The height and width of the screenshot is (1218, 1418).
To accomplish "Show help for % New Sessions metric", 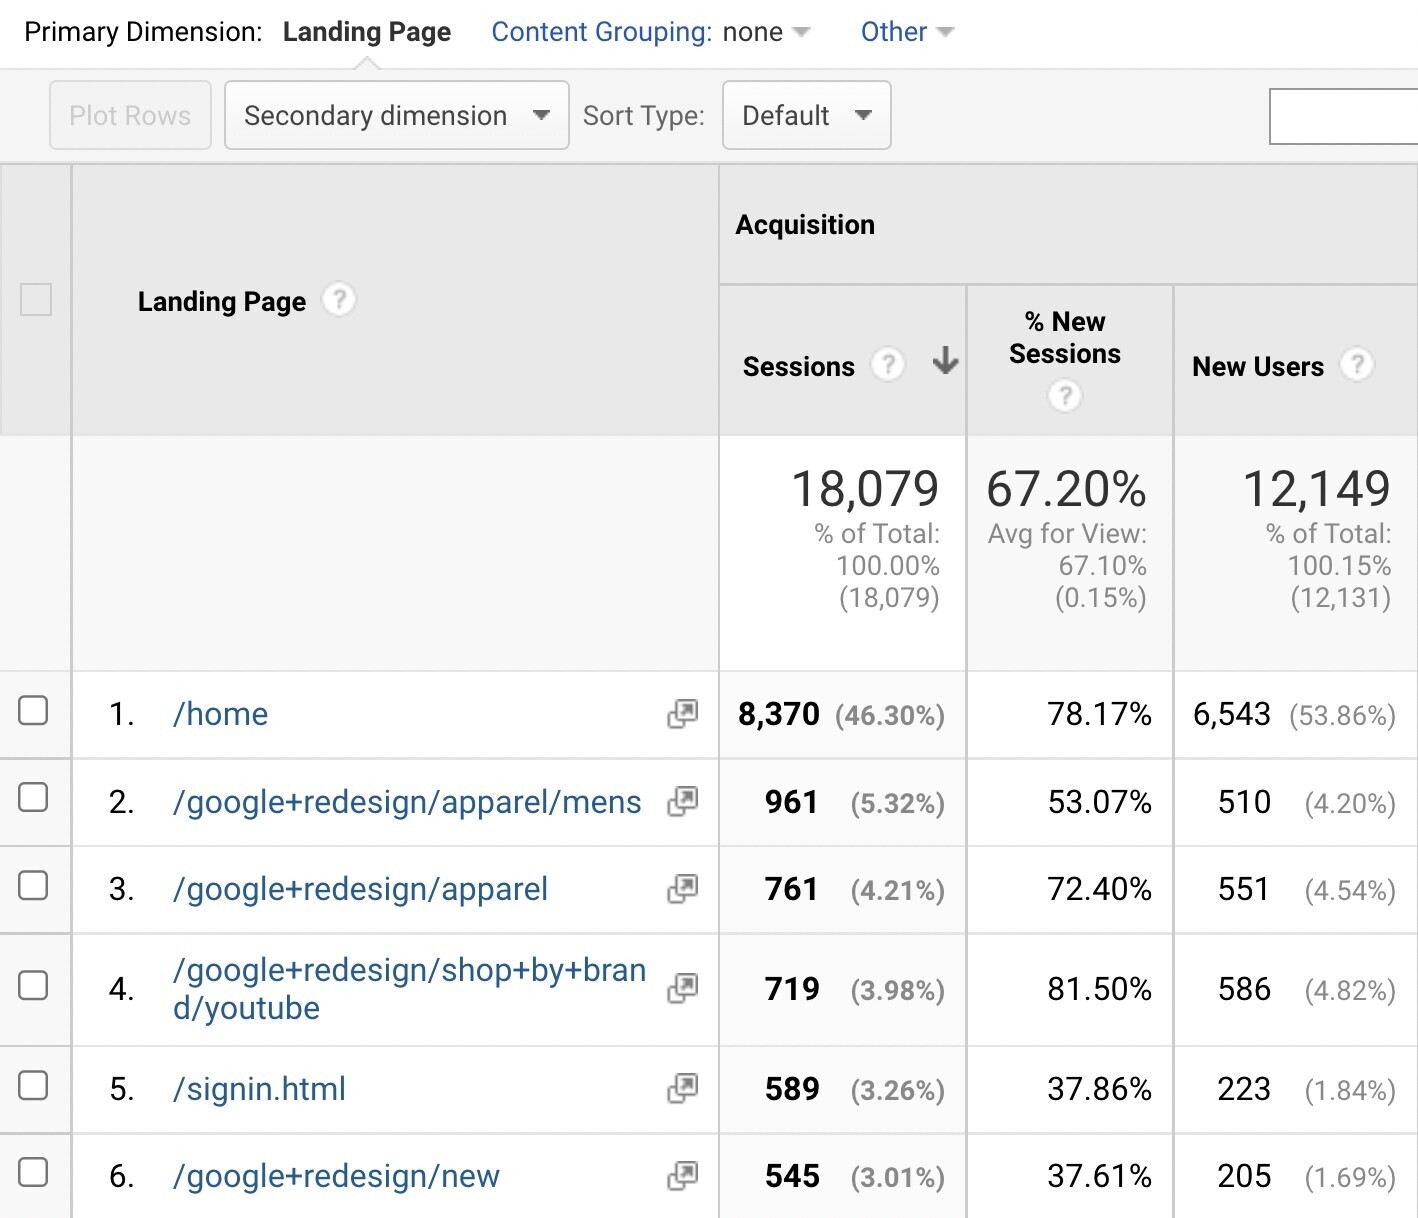I will coord(1065,396).
